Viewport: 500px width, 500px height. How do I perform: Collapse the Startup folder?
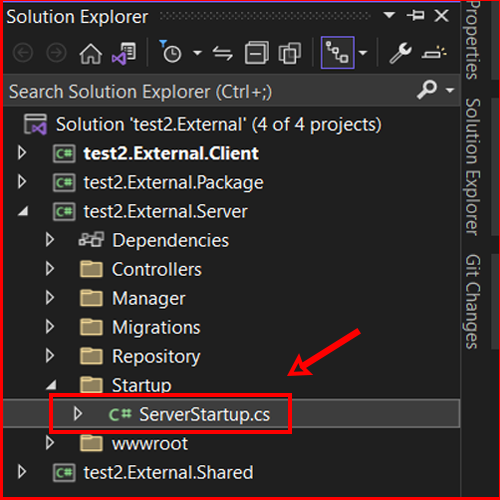[51, 385]
